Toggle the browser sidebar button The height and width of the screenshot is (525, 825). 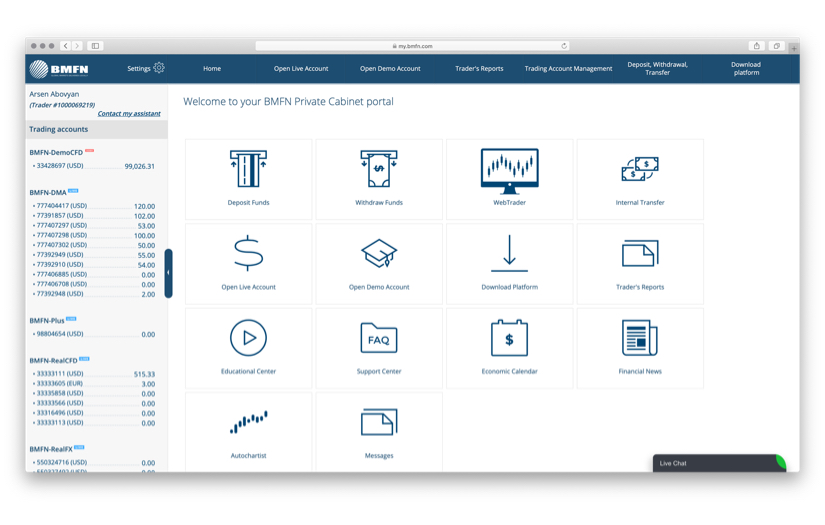95,46
